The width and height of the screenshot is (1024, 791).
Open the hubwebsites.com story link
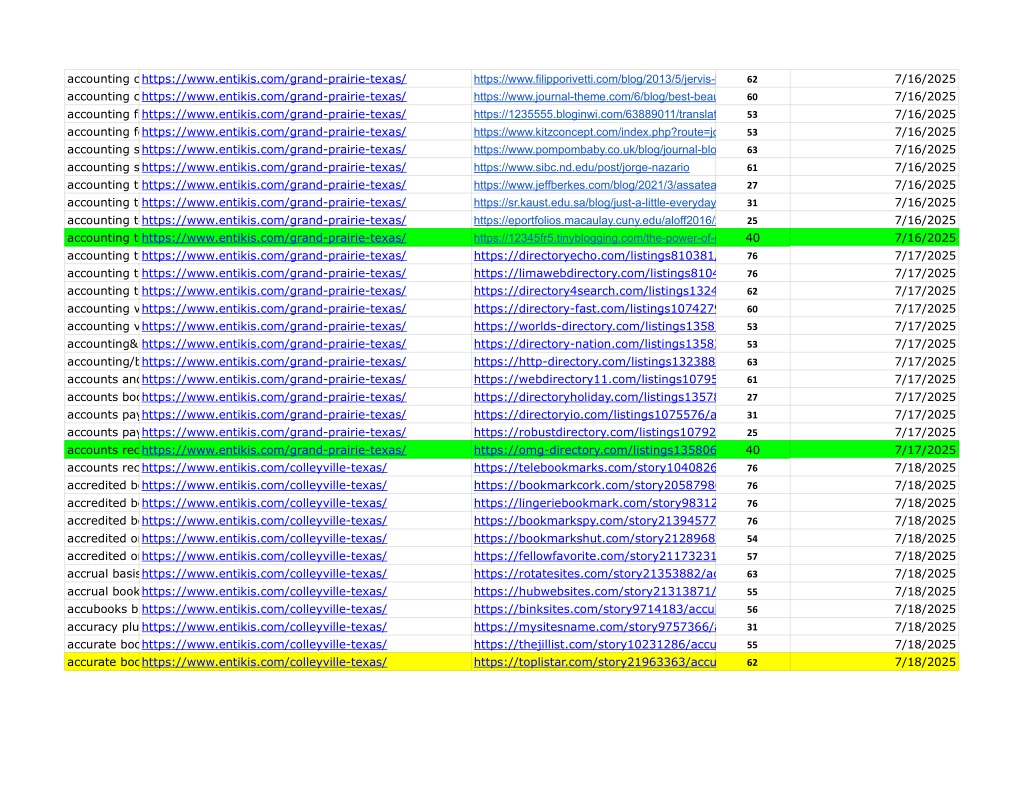(x=594, y=590)
